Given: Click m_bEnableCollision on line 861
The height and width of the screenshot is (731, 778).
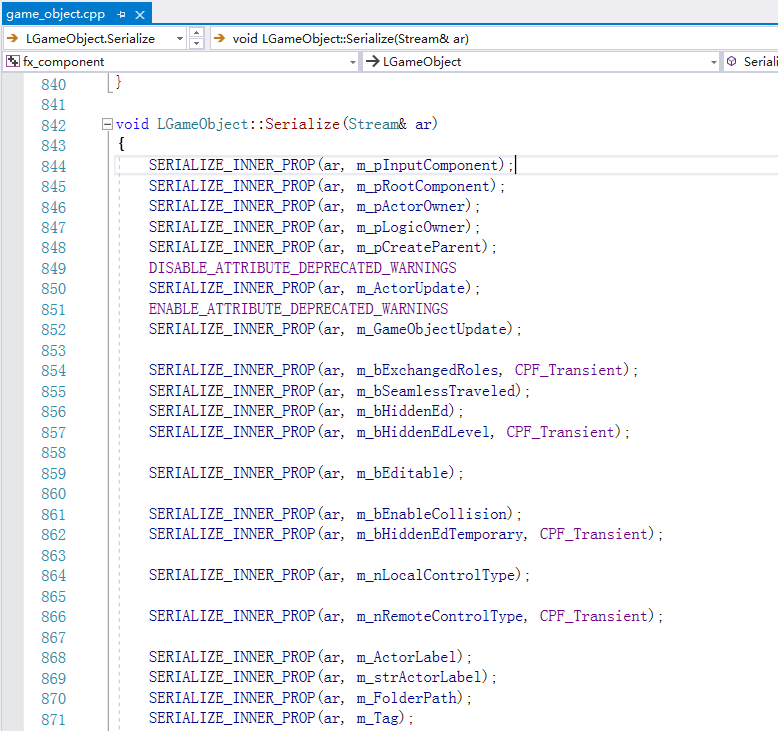Looking at the screenshot, I should click(x=431, y=514).
